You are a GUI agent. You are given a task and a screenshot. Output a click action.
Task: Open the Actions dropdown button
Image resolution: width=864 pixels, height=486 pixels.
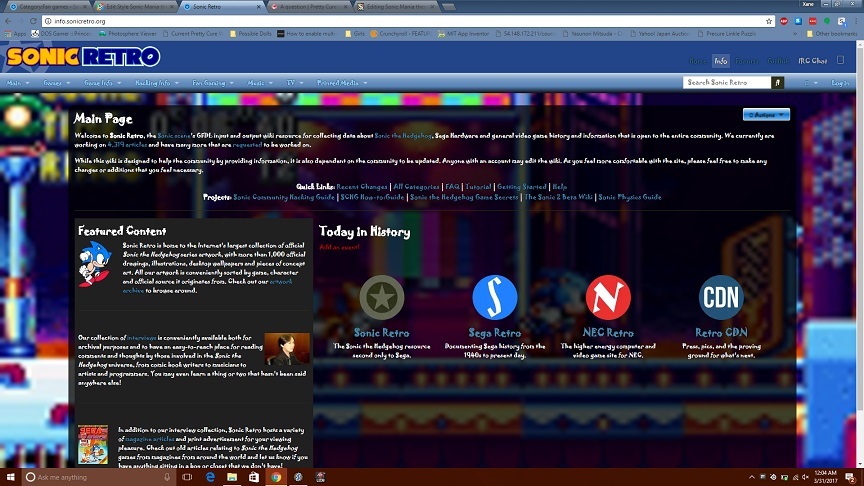tap(766, 115)
